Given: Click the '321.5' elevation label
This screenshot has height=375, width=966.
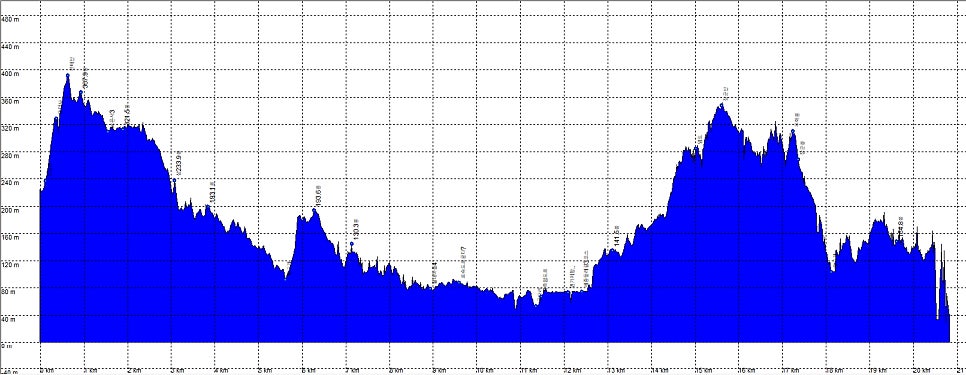Looking at the screenshot, I should click(x=127, y=115).
